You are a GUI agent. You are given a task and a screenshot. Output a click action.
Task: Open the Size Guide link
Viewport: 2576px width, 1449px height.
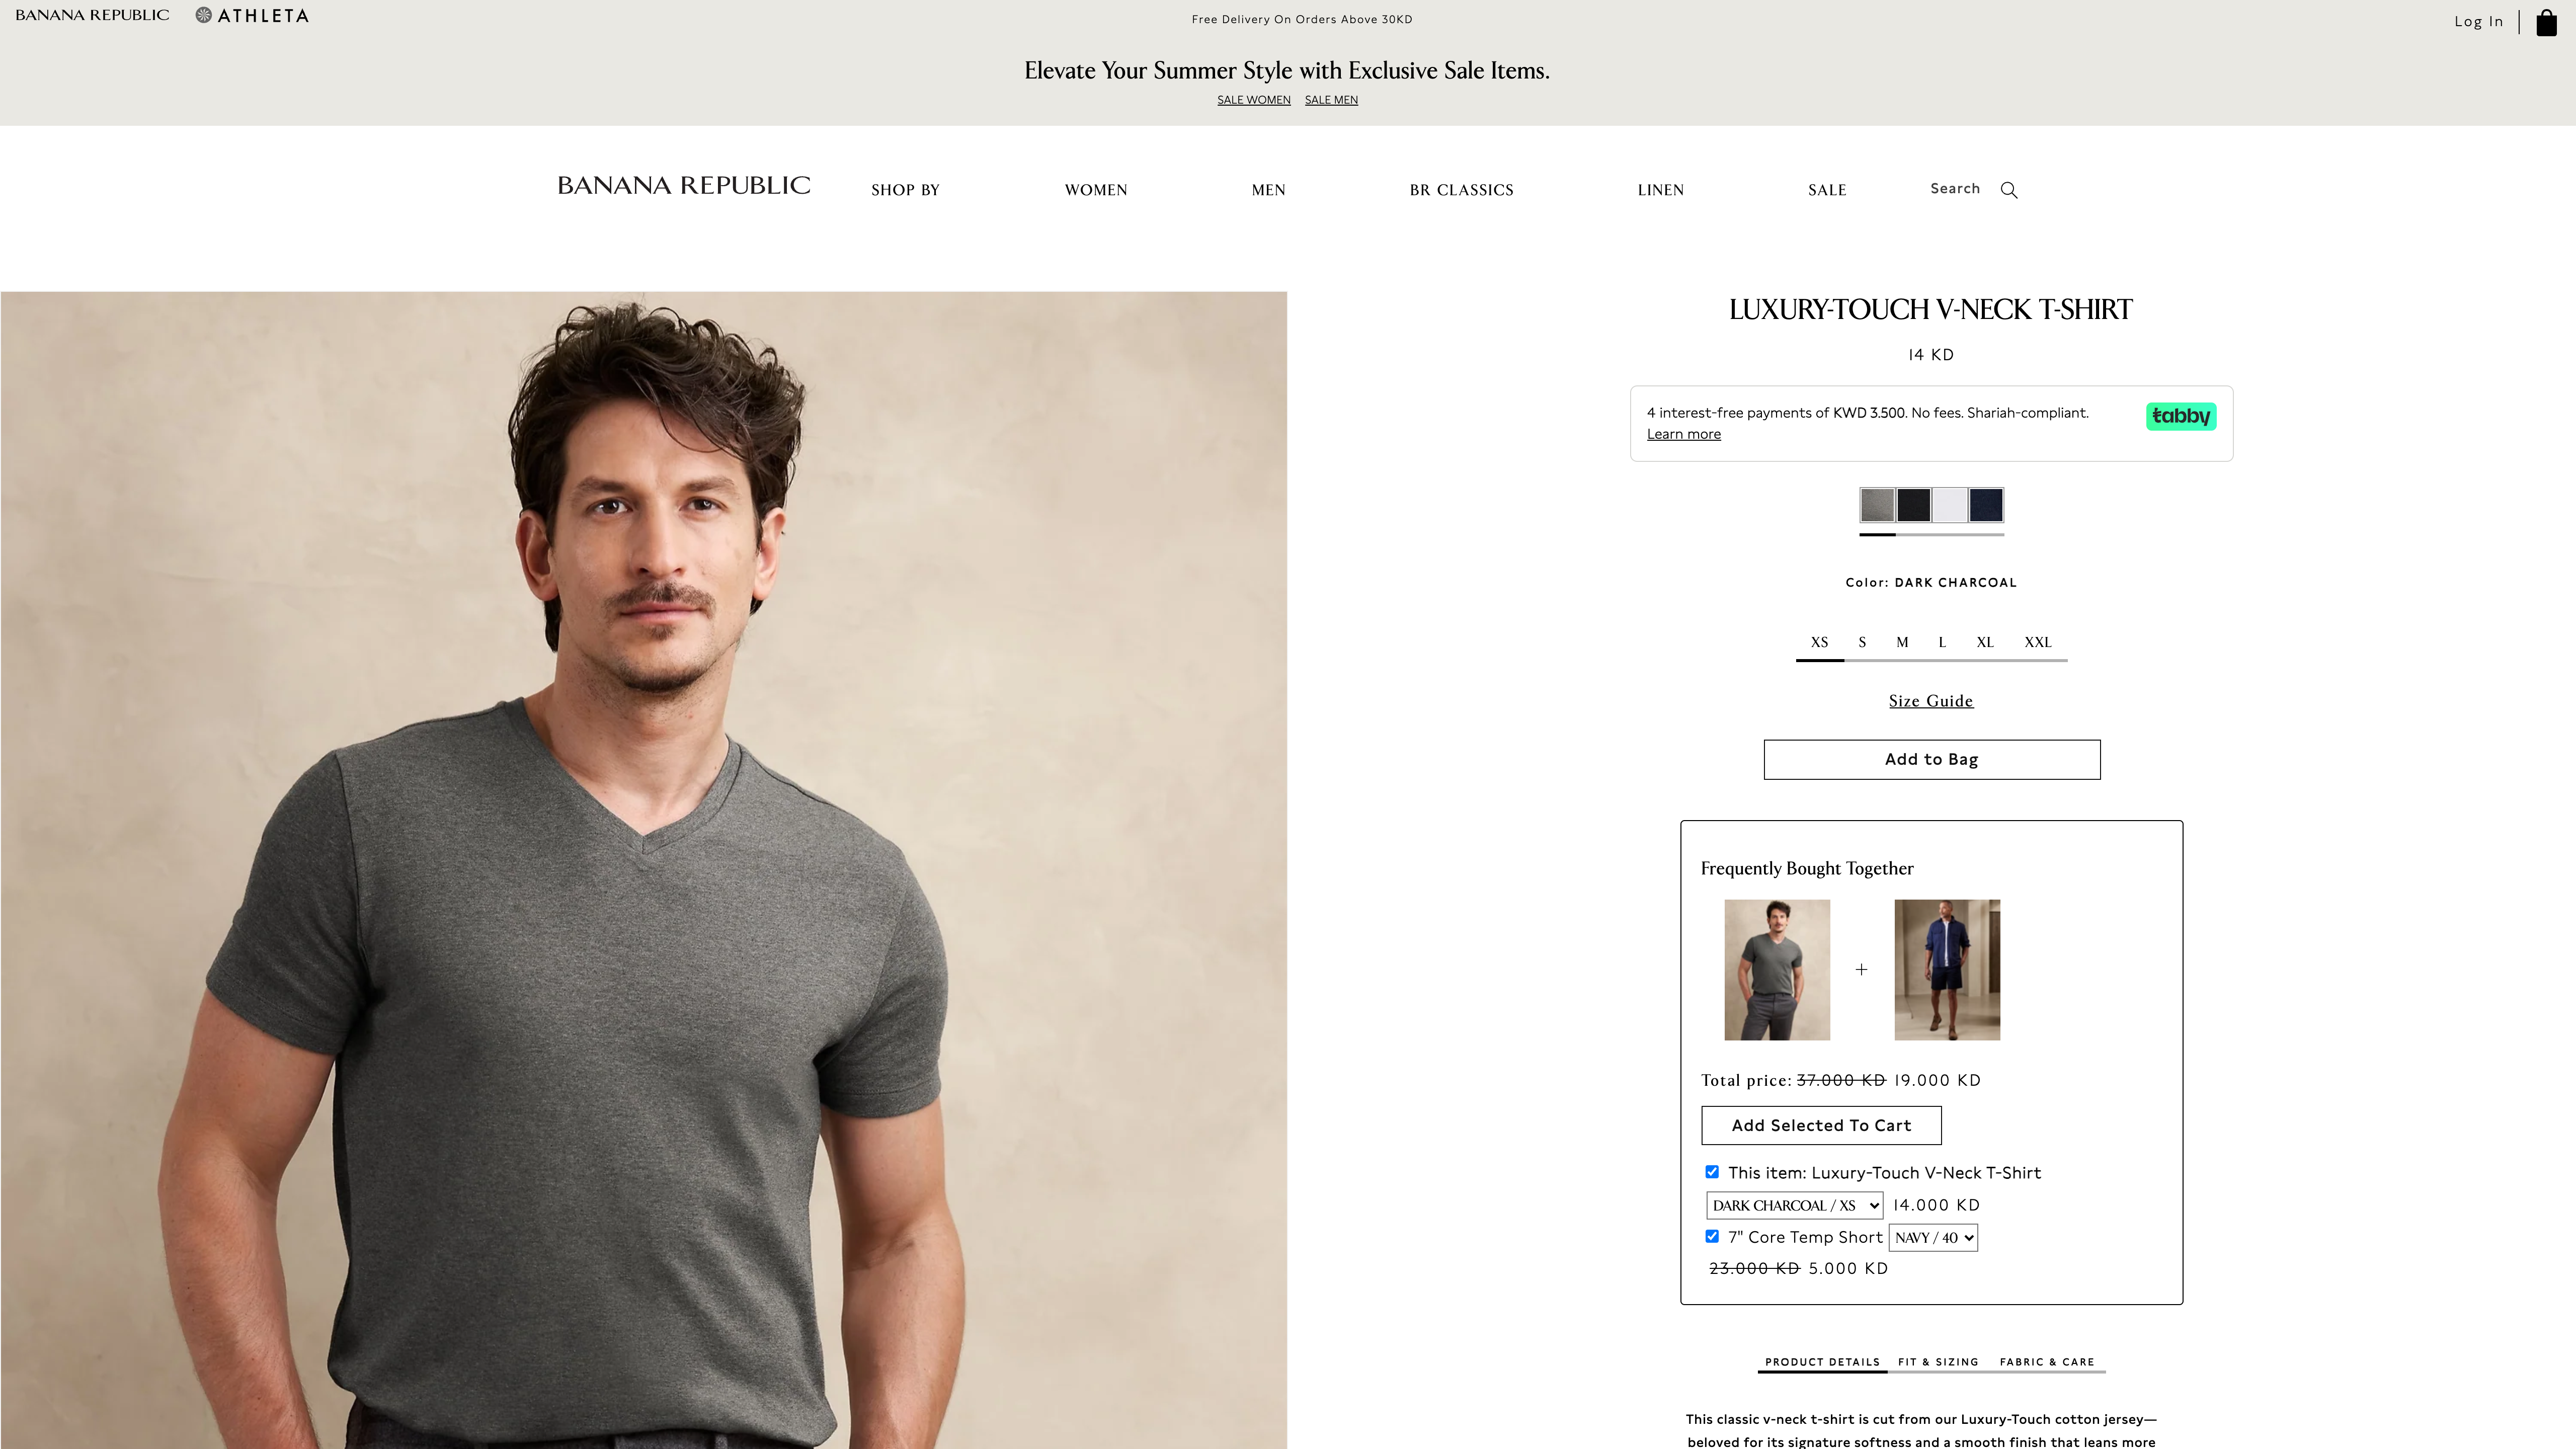(x=1931, y=701)
